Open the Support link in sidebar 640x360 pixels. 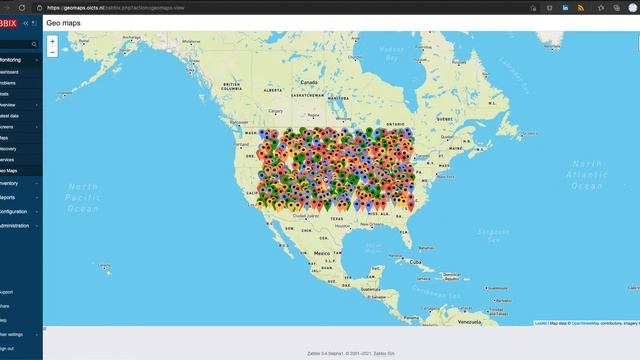[7, 292]
